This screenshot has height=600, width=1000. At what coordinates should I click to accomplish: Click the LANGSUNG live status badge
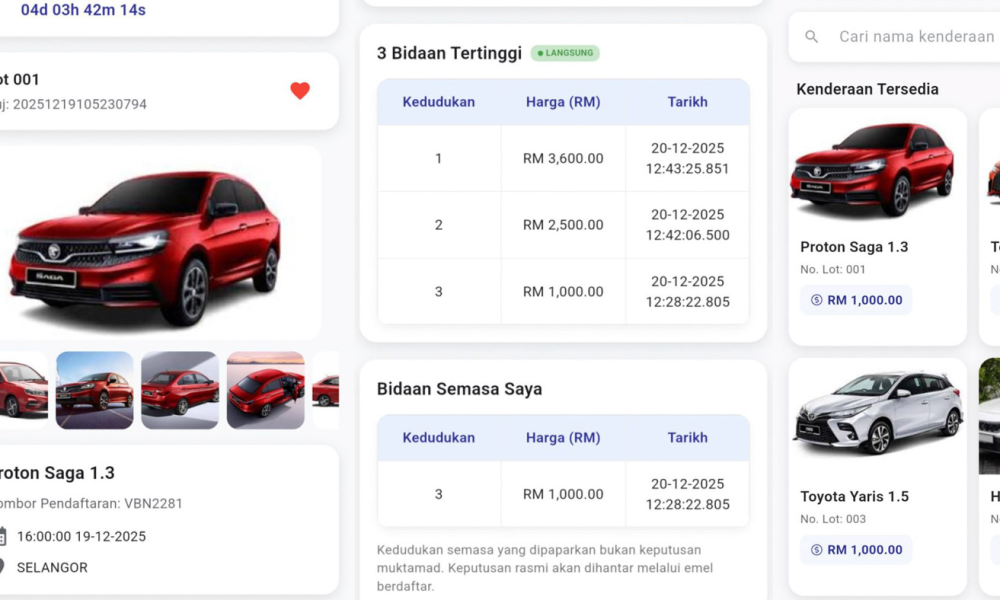coord(565,53)
